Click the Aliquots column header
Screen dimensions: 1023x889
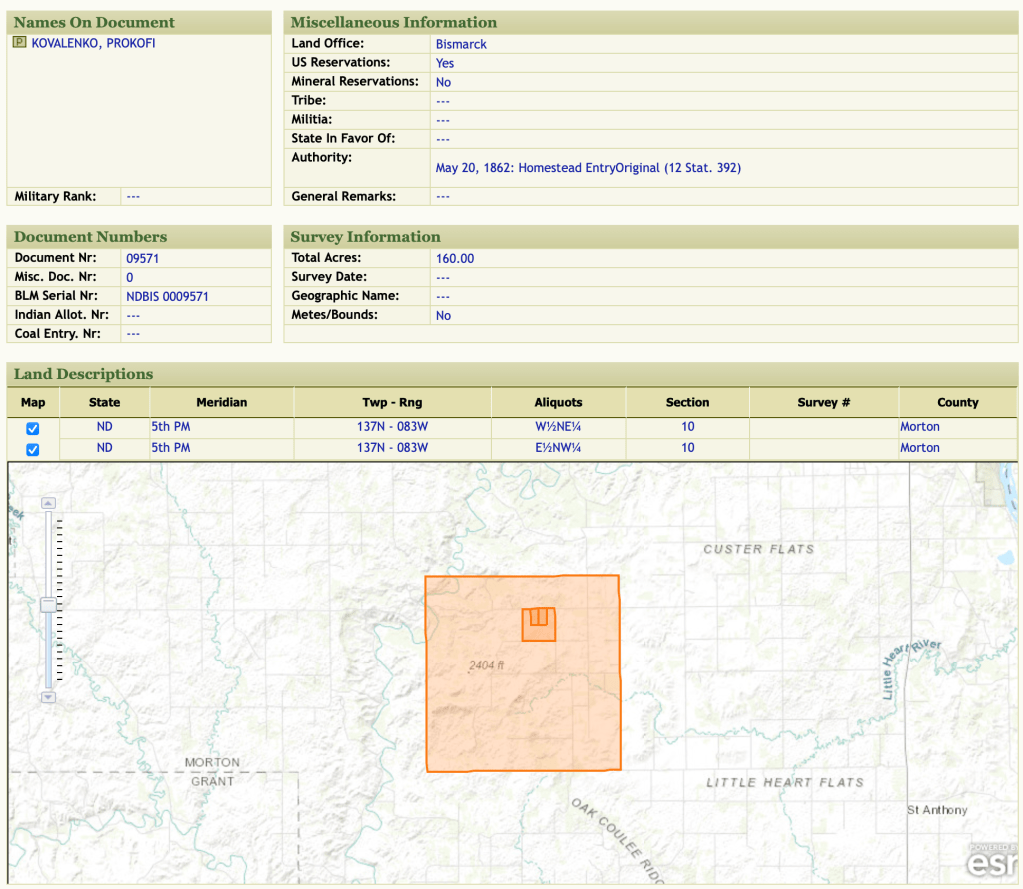(558, 402)
